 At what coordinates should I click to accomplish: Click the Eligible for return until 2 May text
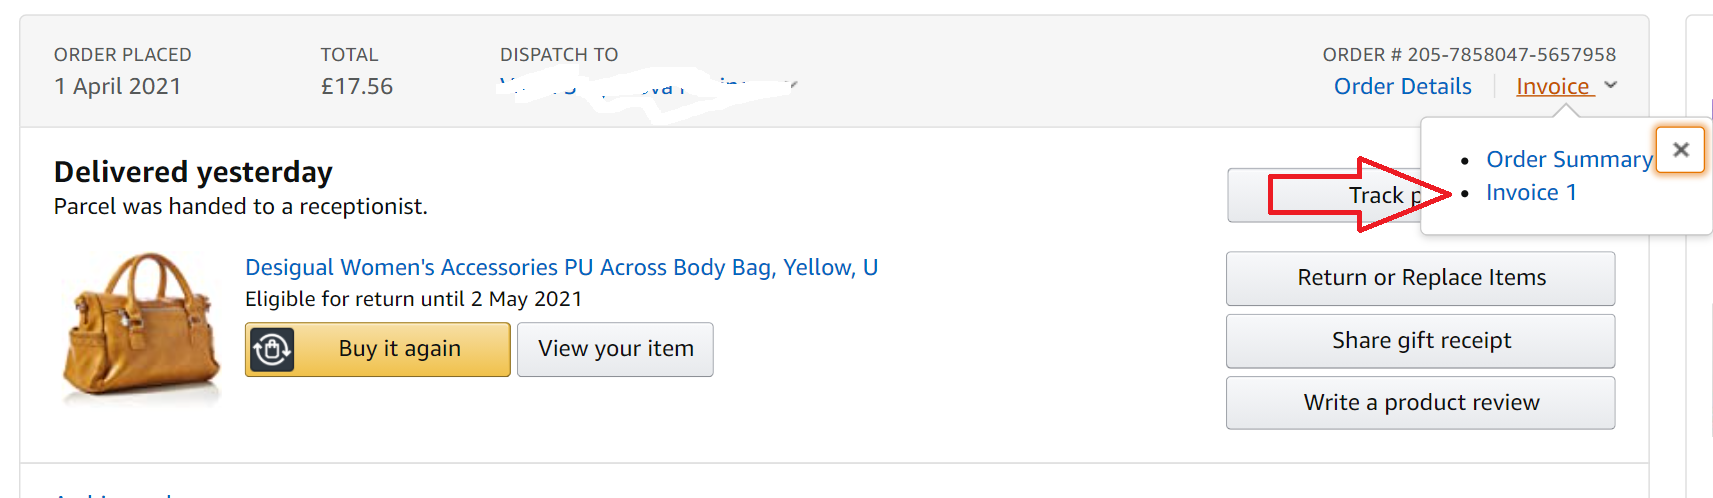413,299
